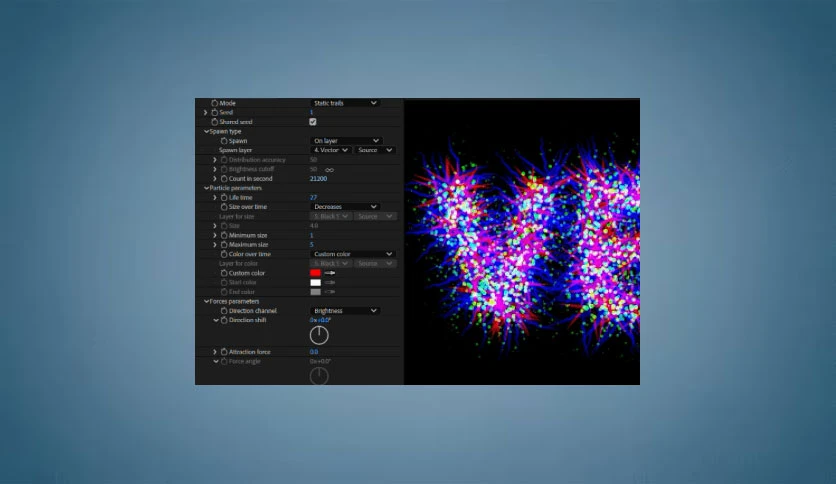Click the Direction shift value 0x+0.0°

click(320, 320)
